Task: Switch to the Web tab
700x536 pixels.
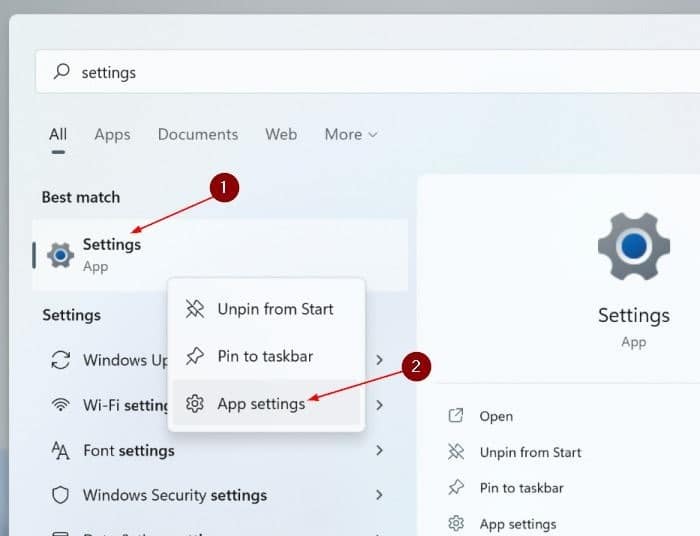Action: point(281,134)
